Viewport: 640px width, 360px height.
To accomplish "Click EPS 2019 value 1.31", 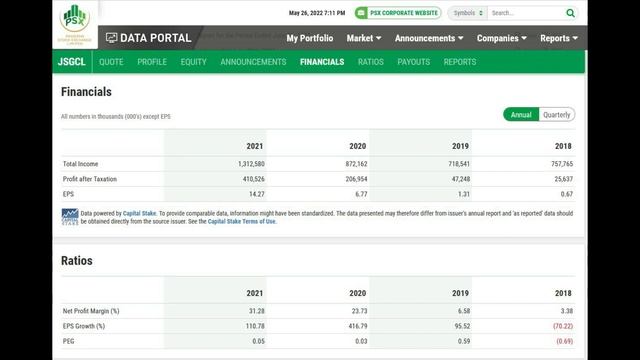I will (464, 194).
